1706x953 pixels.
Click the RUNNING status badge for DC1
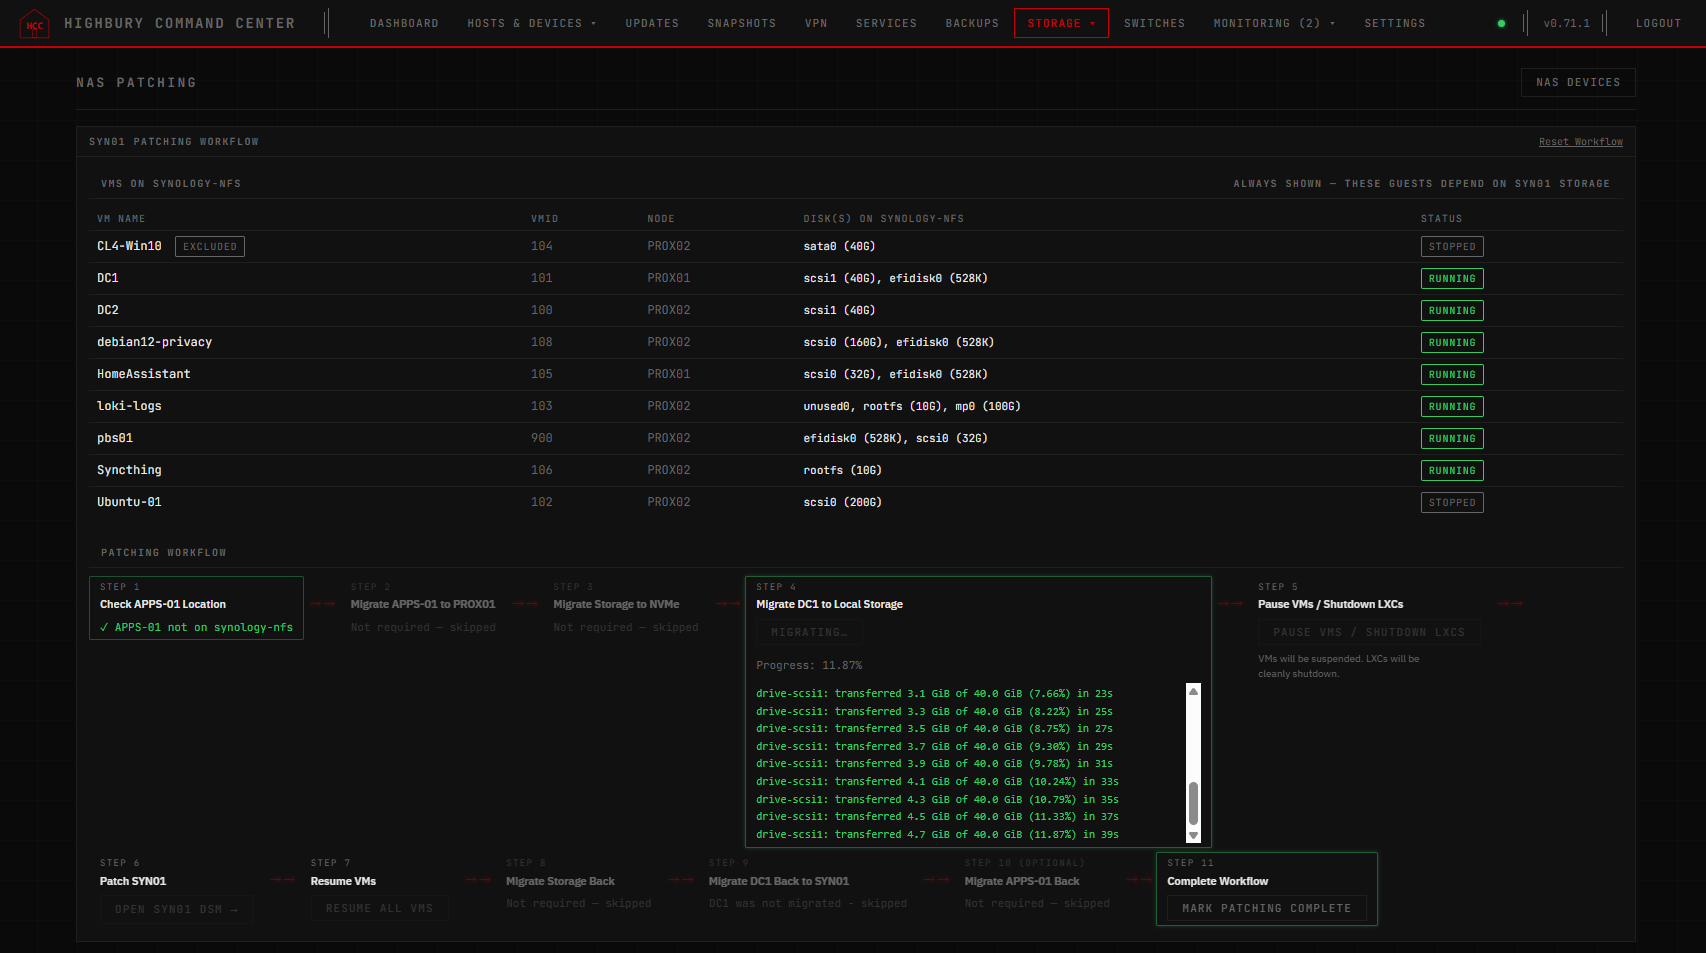pyautogui.click(x=1452, y=278)
